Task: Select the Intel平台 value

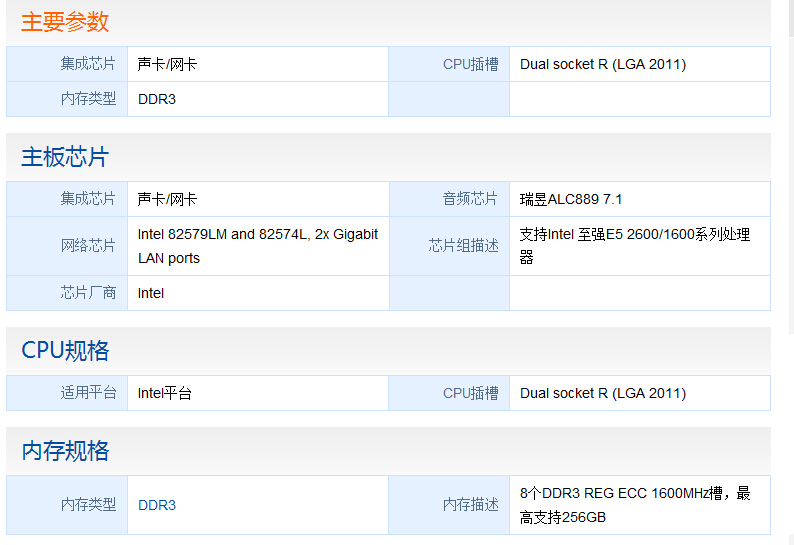Action: click(165, 393)
